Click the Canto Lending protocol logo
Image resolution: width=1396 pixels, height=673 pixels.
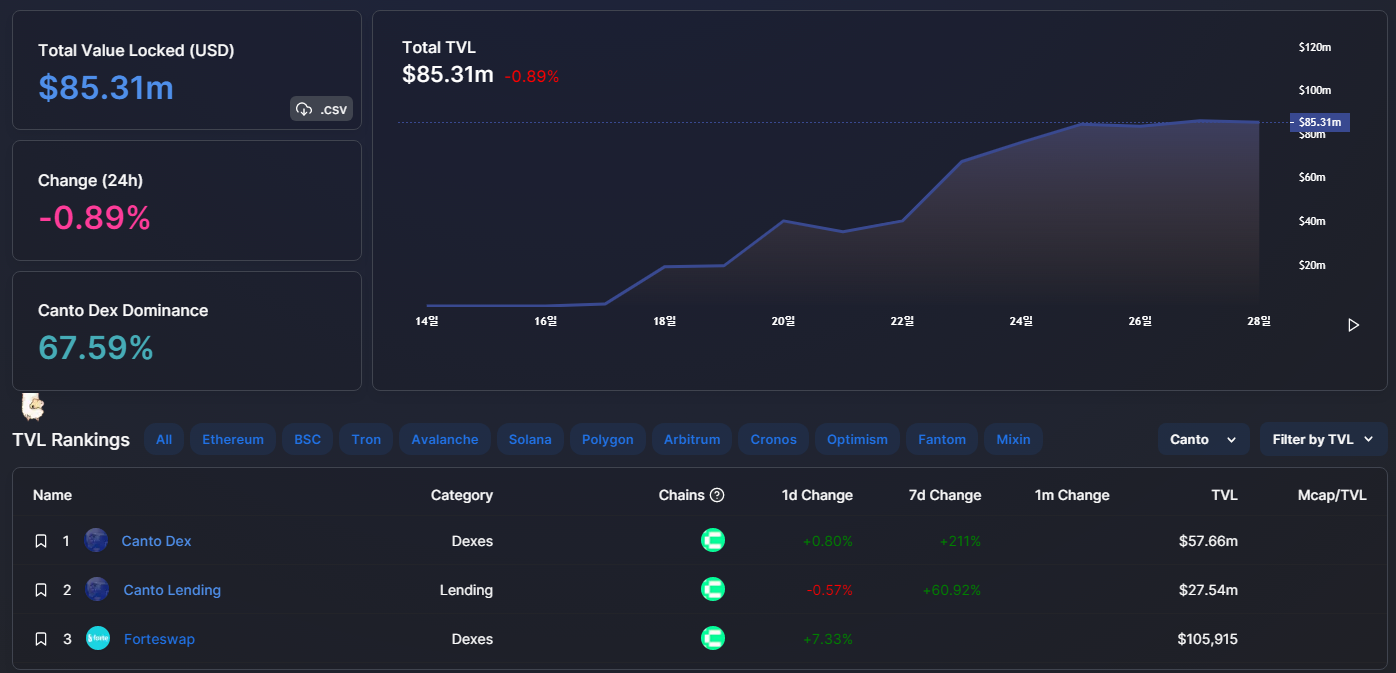(x=97, y=589)
